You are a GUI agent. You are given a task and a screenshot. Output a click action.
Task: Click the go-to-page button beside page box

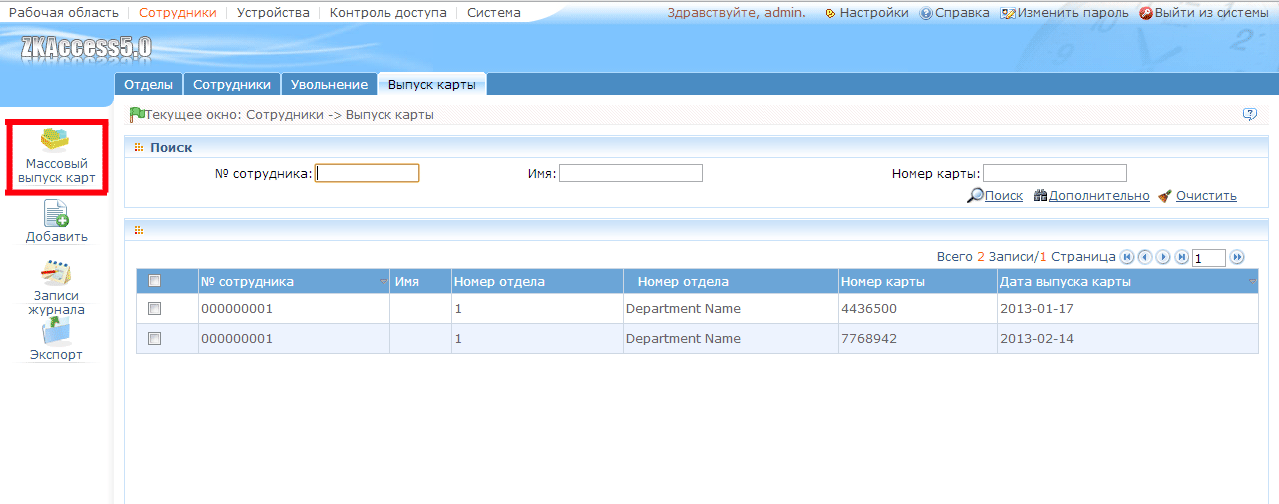click(1237, 257)
